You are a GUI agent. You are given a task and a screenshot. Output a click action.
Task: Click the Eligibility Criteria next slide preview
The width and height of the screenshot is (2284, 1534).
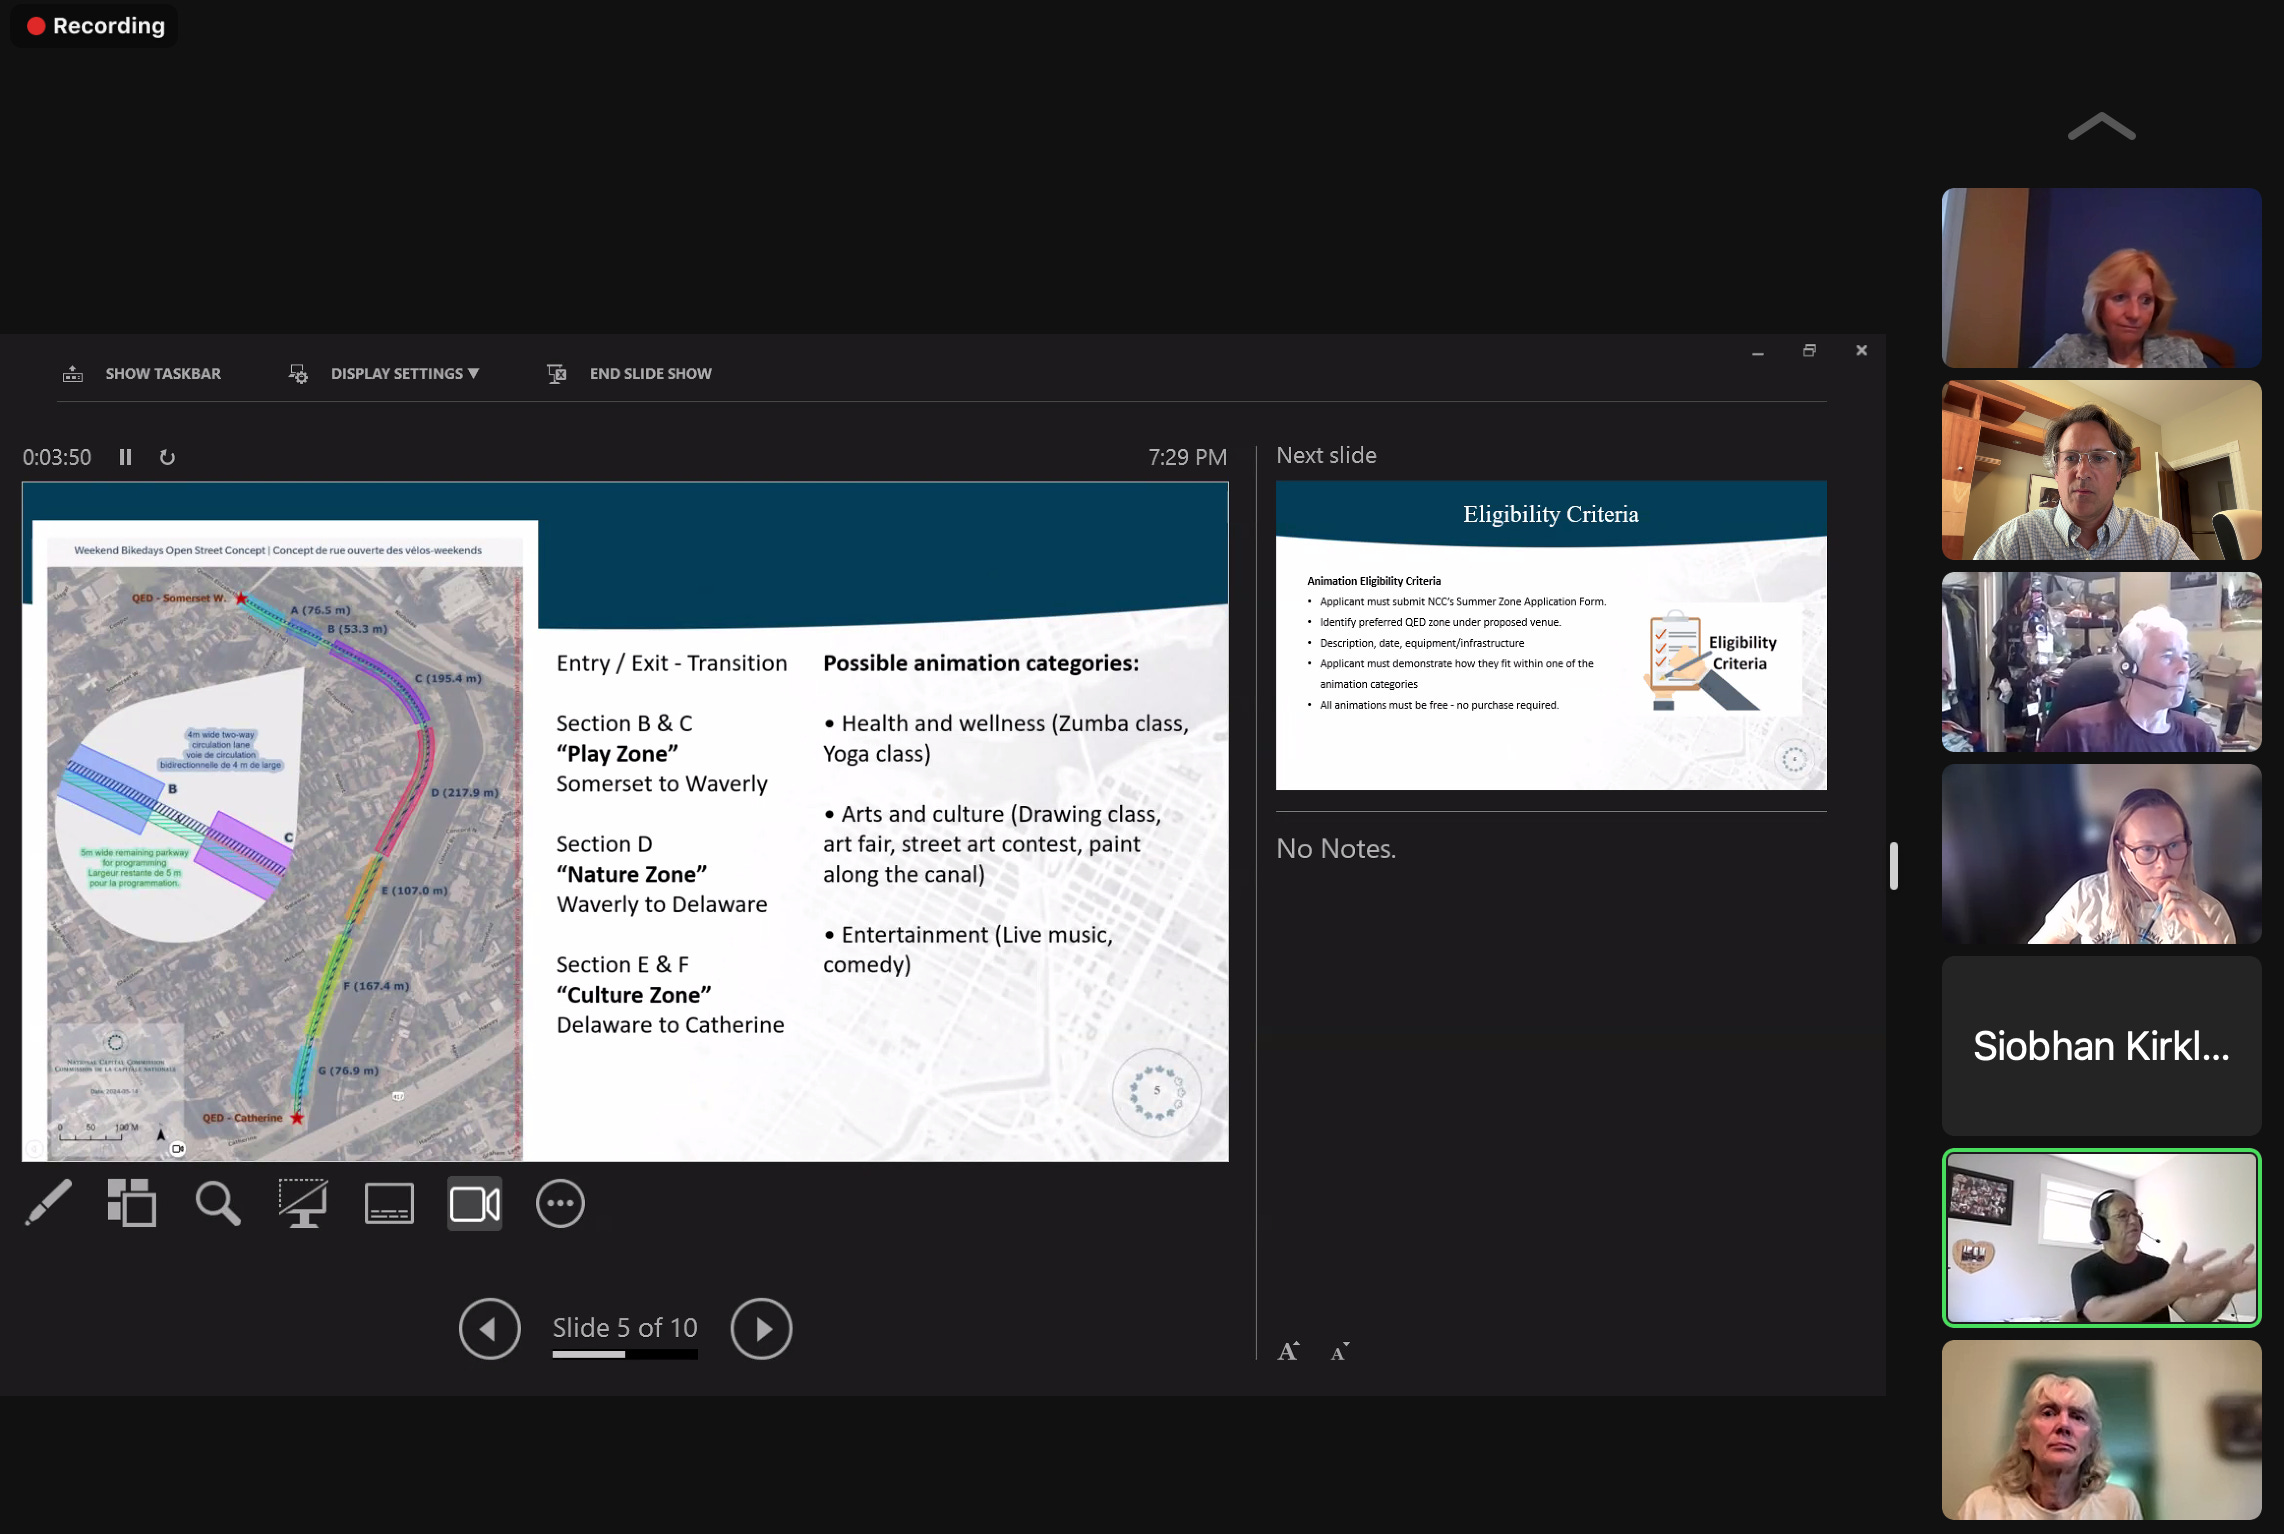point(1550,635)
